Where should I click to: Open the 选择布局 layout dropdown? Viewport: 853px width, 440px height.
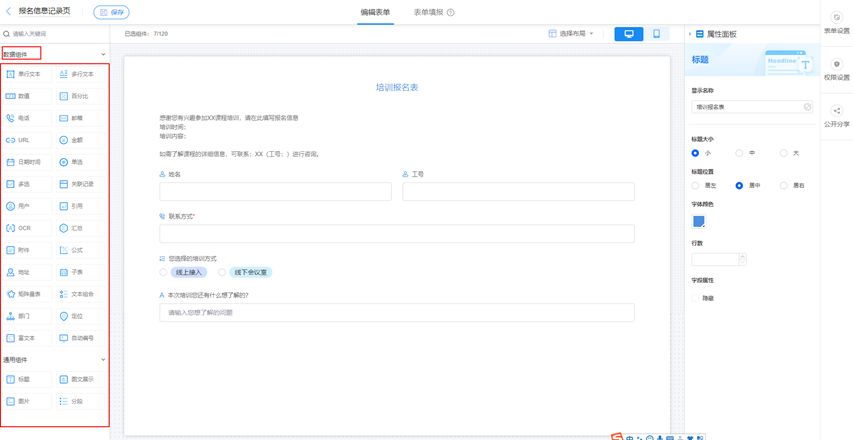pyautogui.click(x=571, y=34)
